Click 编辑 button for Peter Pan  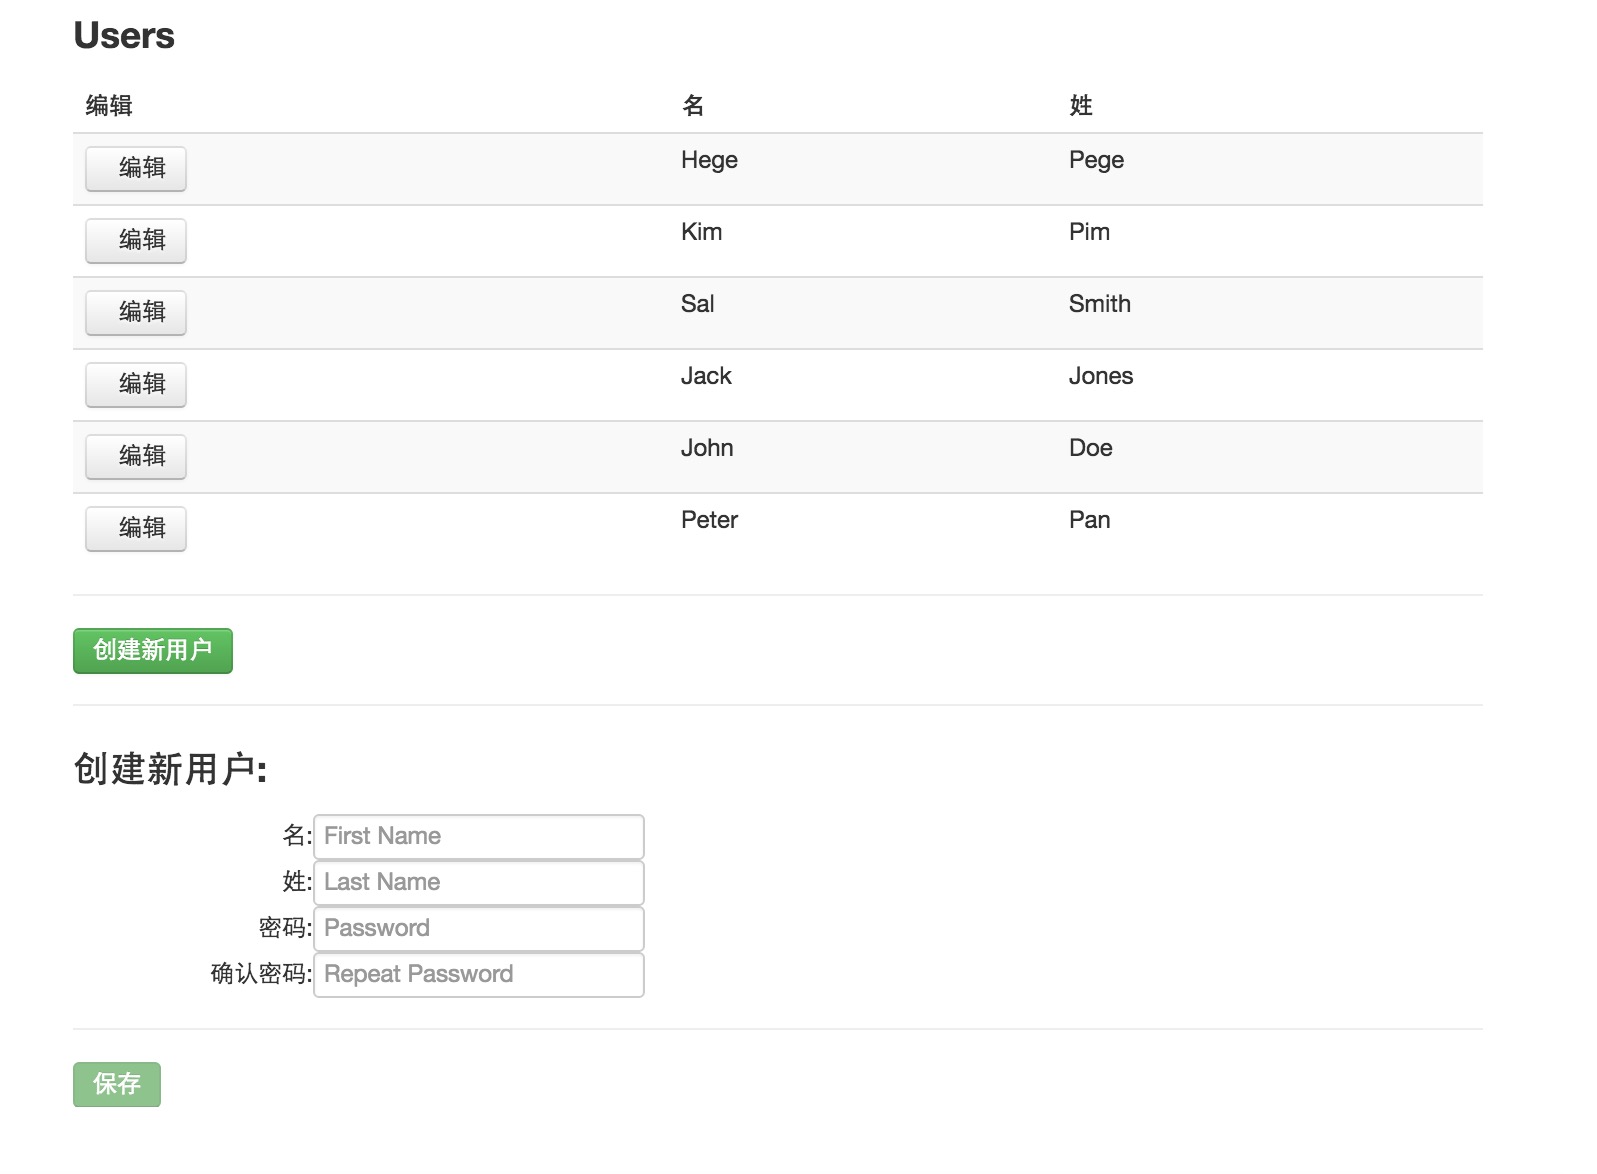(x=136, y=528)
